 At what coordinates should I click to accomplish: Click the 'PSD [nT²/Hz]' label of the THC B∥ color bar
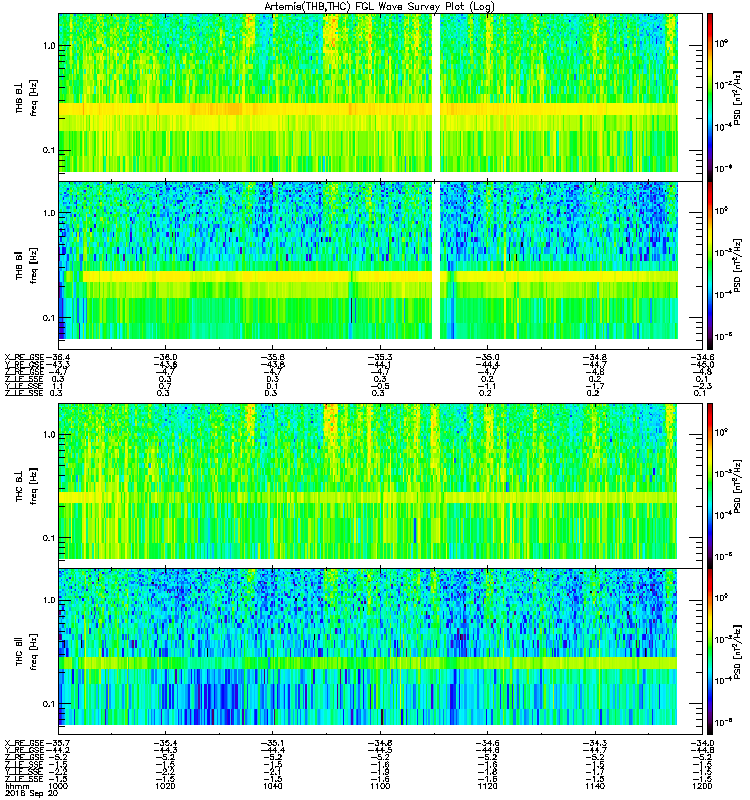tap(737, 652)
